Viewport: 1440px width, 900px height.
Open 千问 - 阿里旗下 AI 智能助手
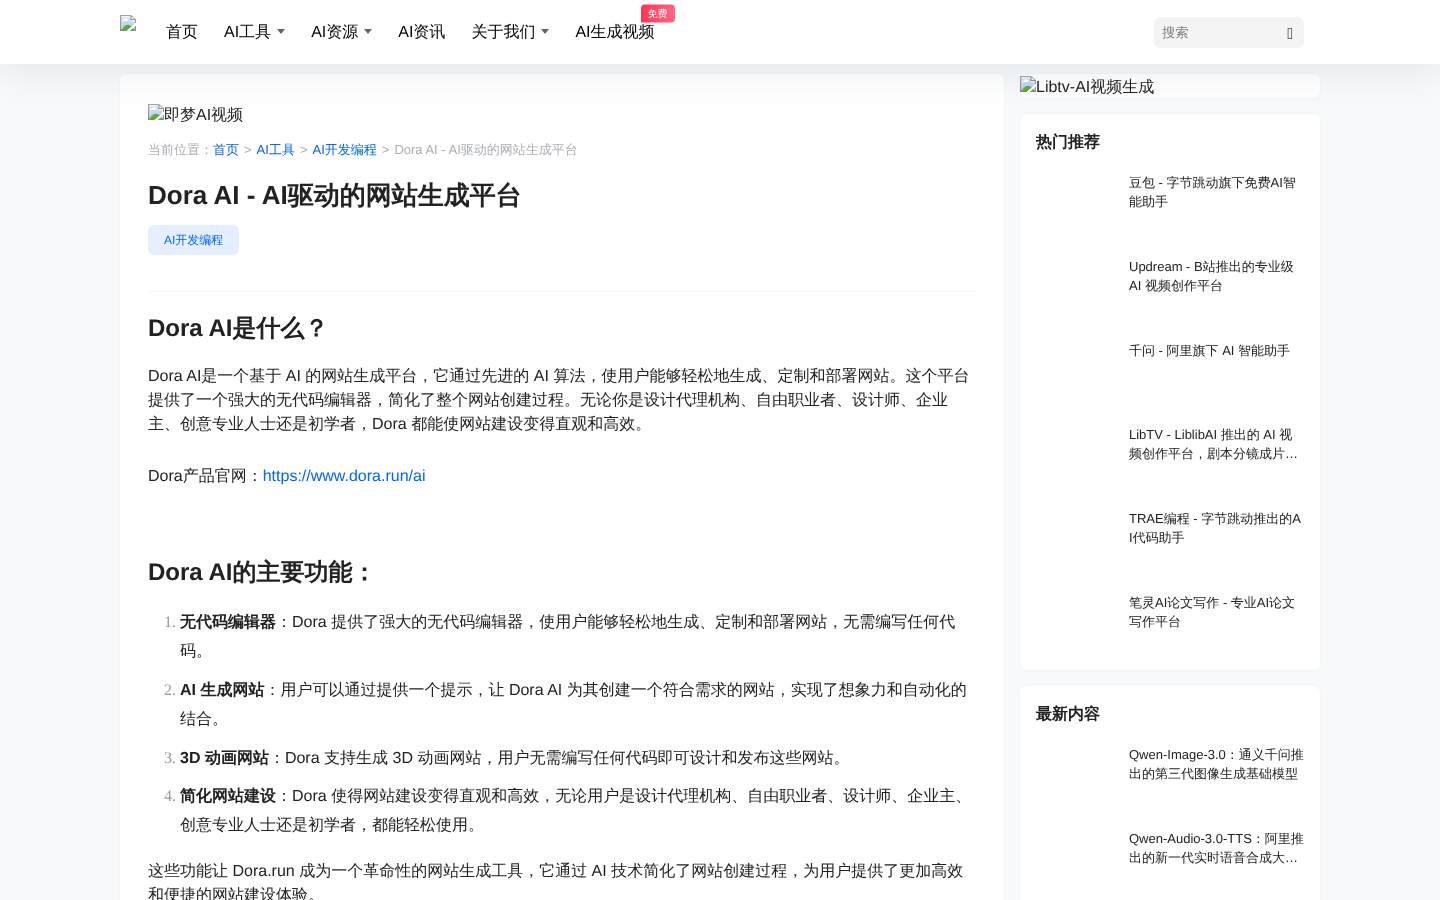[x=1209, y=351]
